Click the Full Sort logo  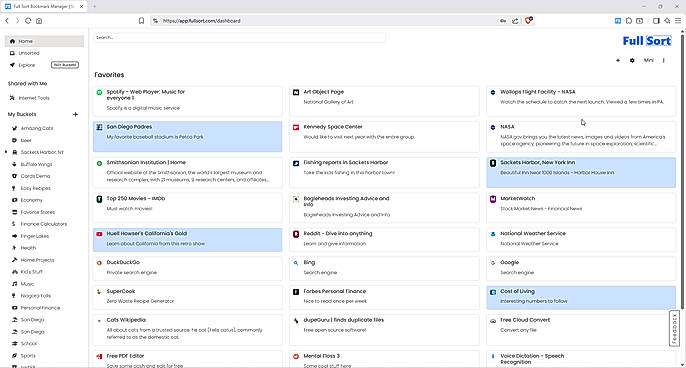click(x=647, y=41)
